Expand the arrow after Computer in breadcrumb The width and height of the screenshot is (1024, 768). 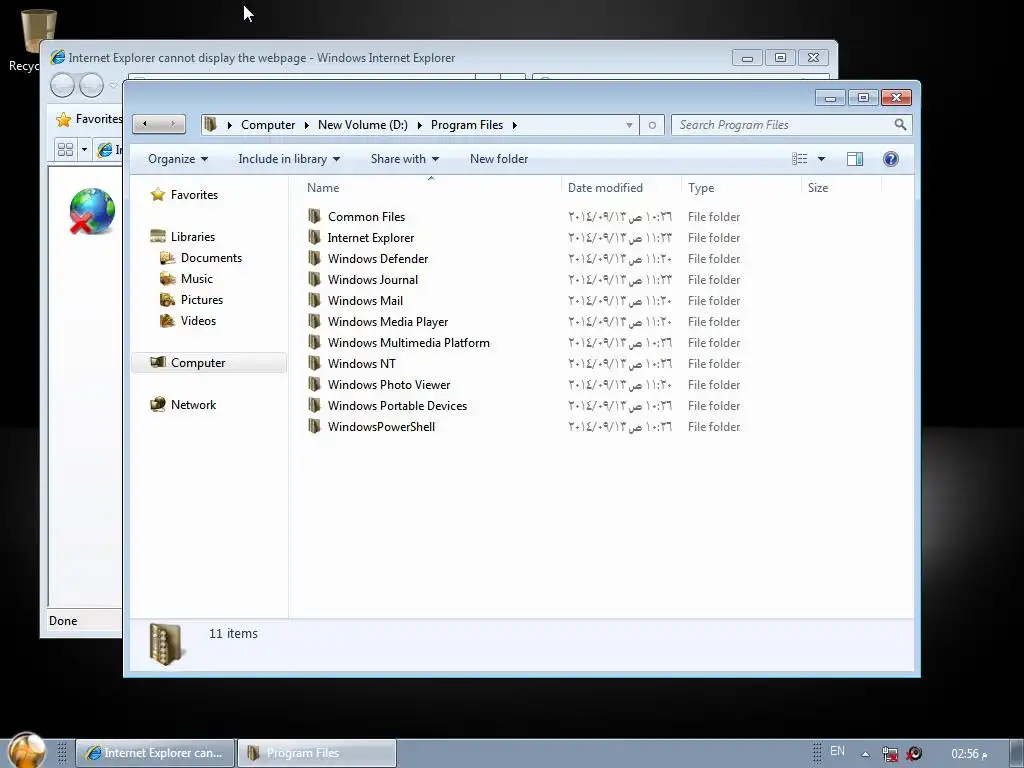click(x=306, y=125)
